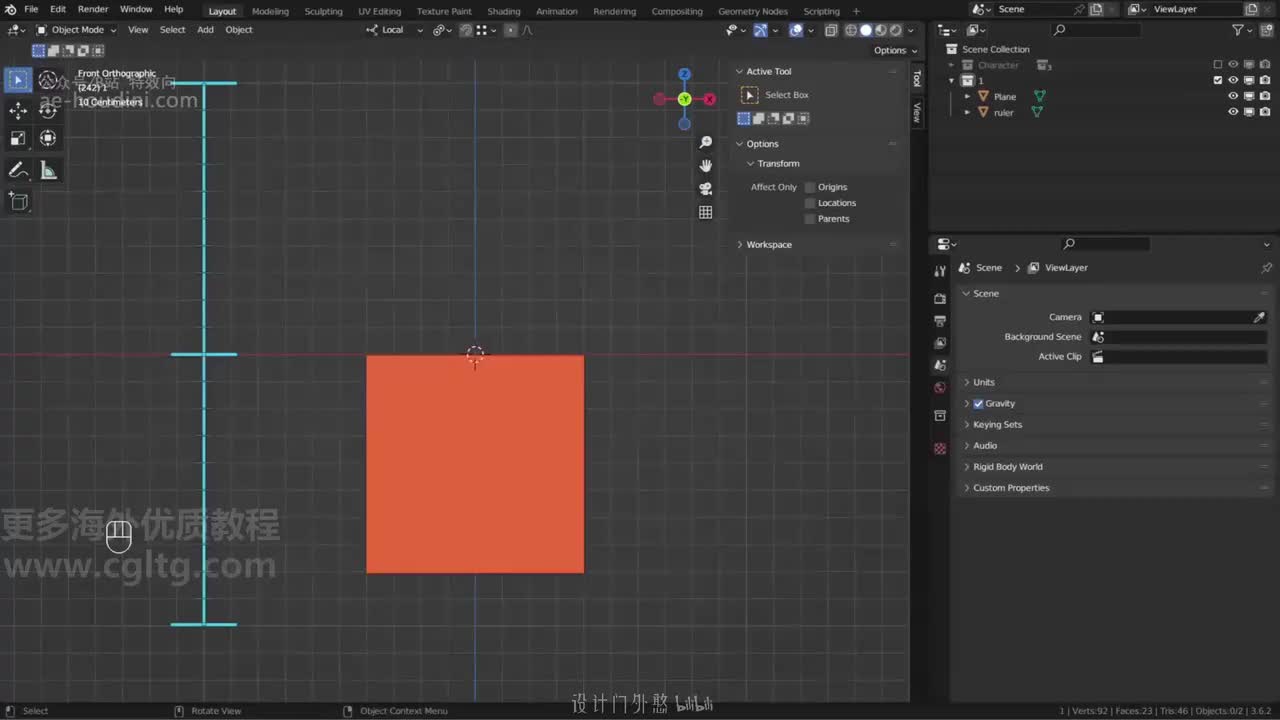Image resolution: width=1280 pixels, height=720 pixels.
Task: Toggle snapping magnet in viewport header
Action: click(x=466, y=30)
